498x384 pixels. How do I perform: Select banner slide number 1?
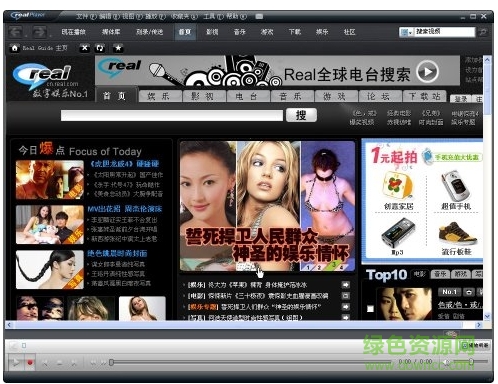[308, 267]
